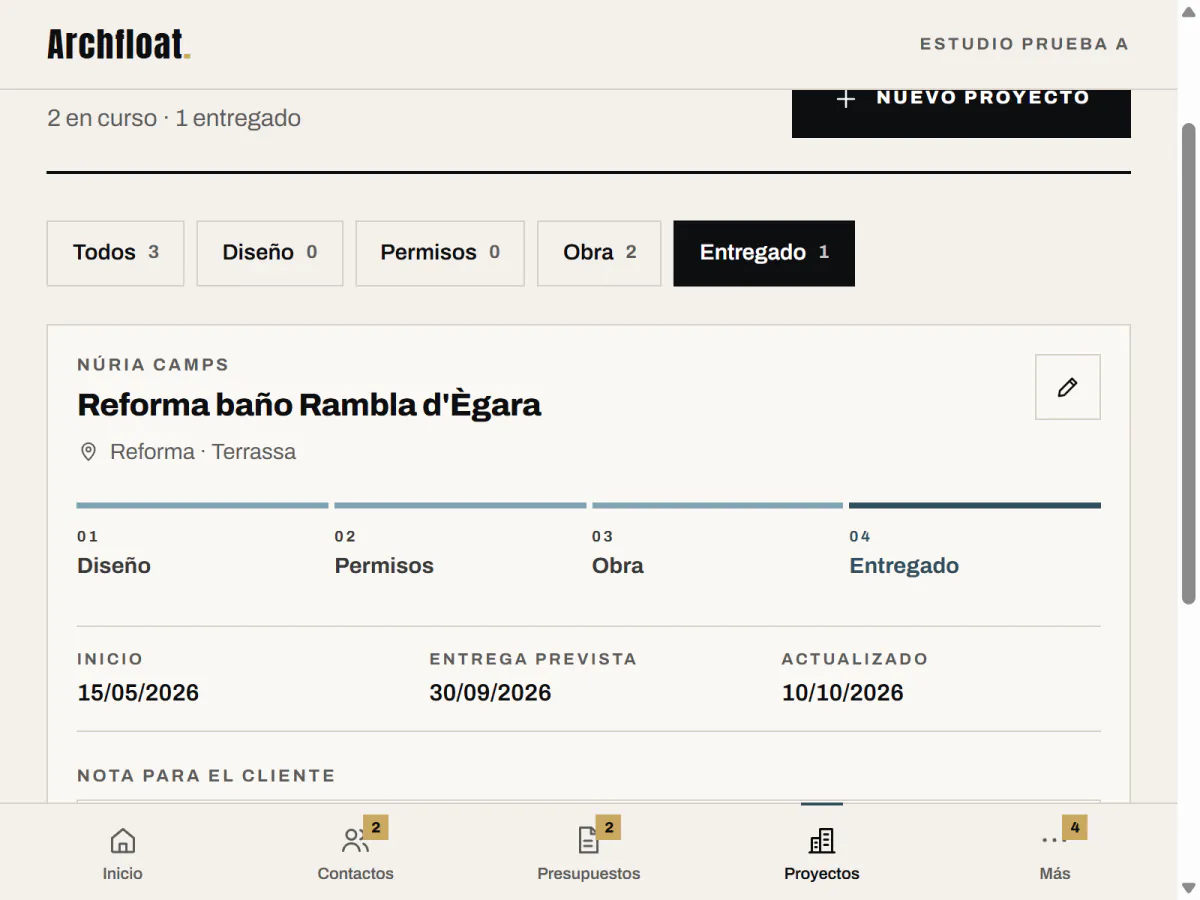
Task: Click the NUEVO PROYECTO button
Action: tap(961, 113)
